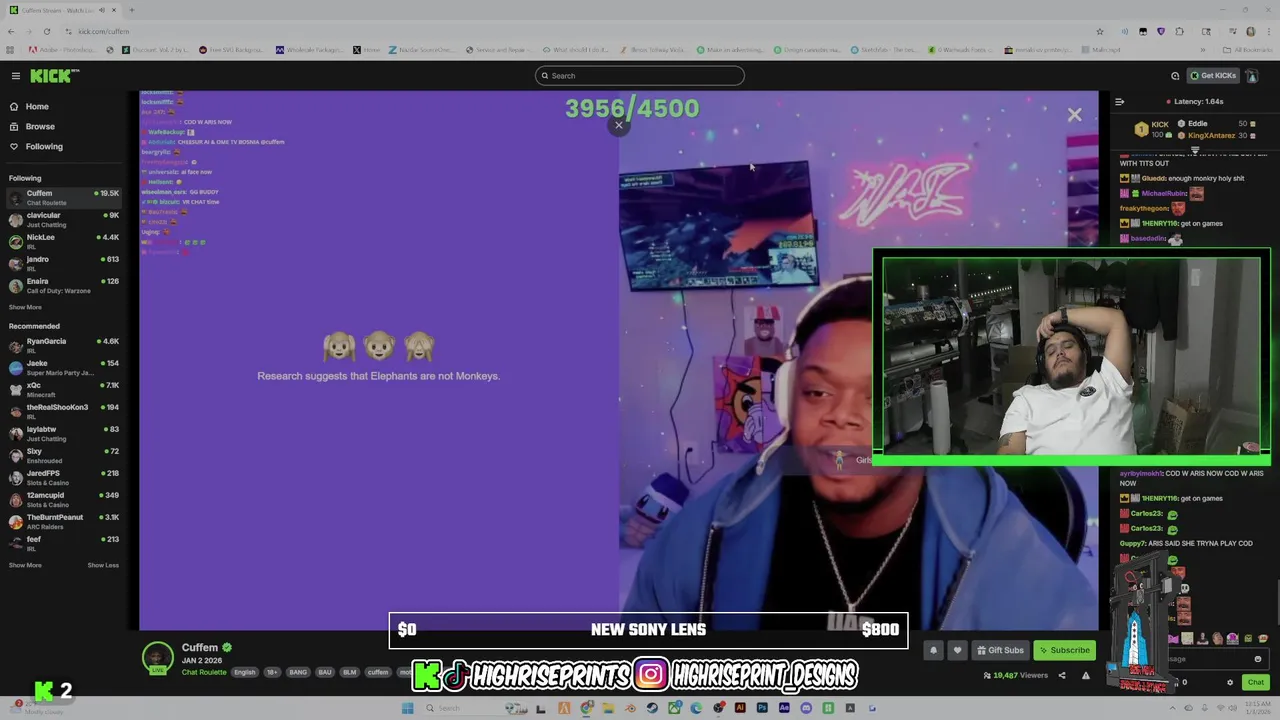
Task: Open laylabtw Just Chatting channel
Action: (64, 433)
